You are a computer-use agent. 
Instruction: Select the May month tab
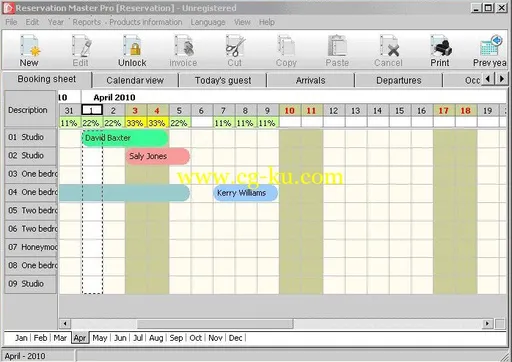pos(100,338)
